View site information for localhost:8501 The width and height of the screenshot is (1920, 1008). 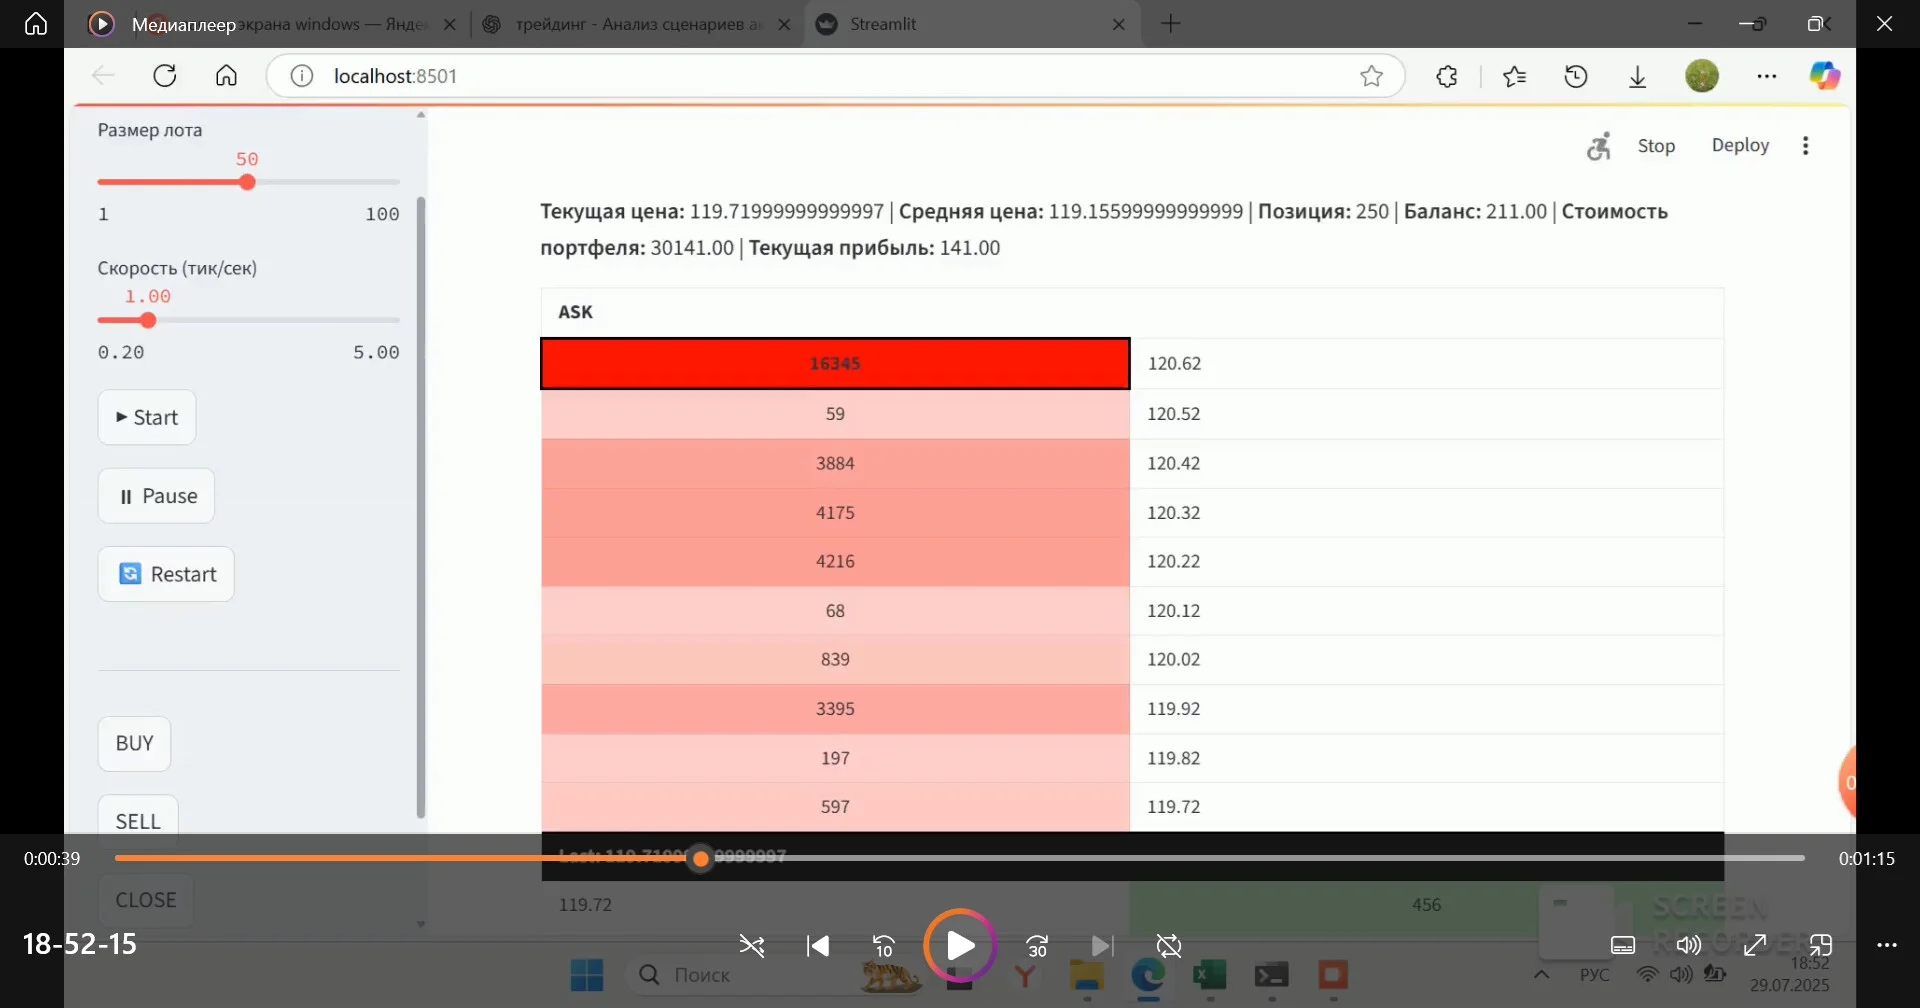tap(301, 76)
